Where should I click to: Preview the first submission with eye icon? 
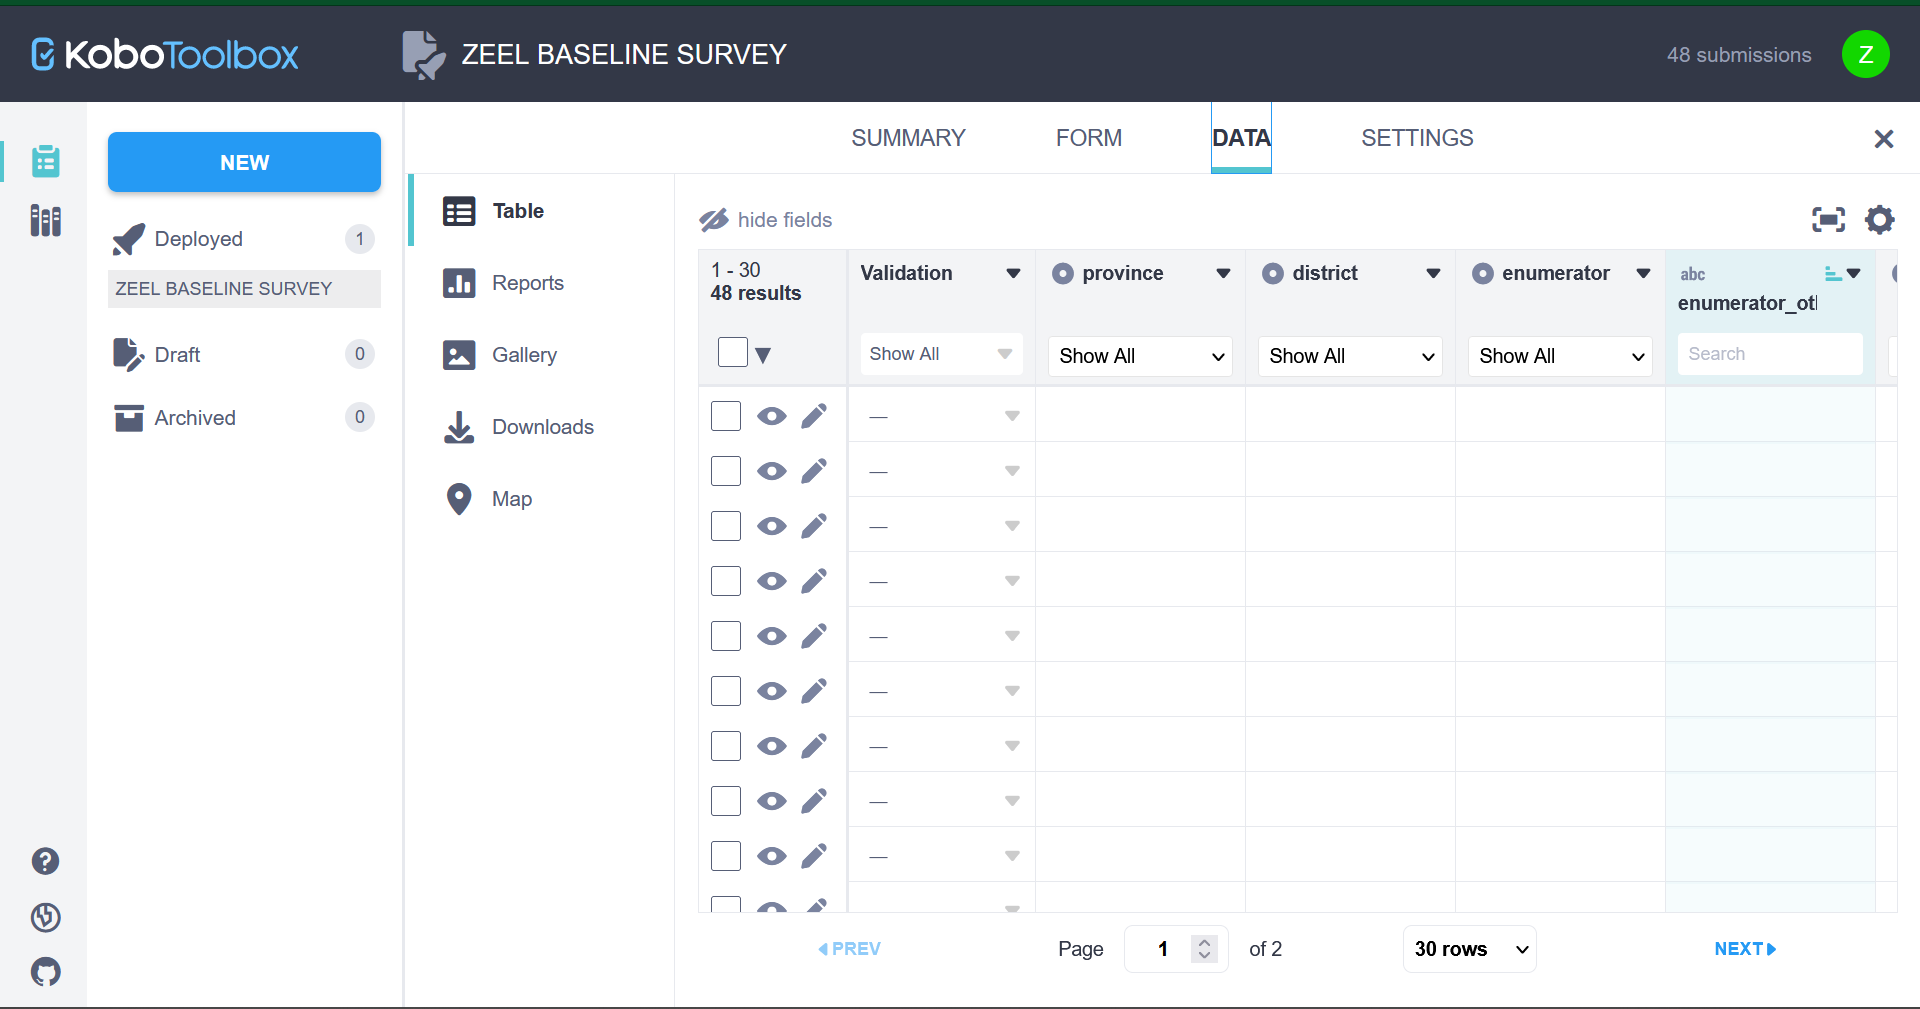(x=771, y=416)
